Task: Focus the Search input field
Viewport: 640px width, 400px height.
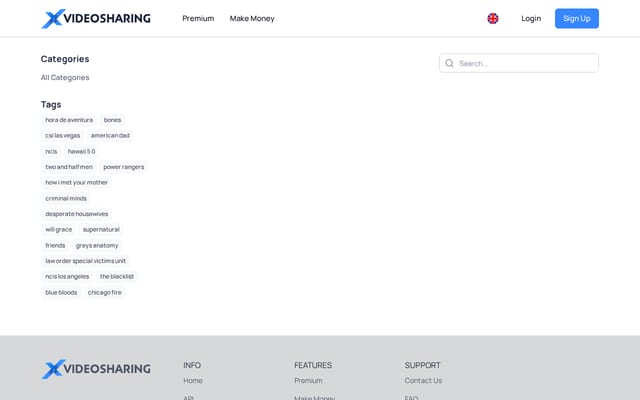Action: [519, 63]
